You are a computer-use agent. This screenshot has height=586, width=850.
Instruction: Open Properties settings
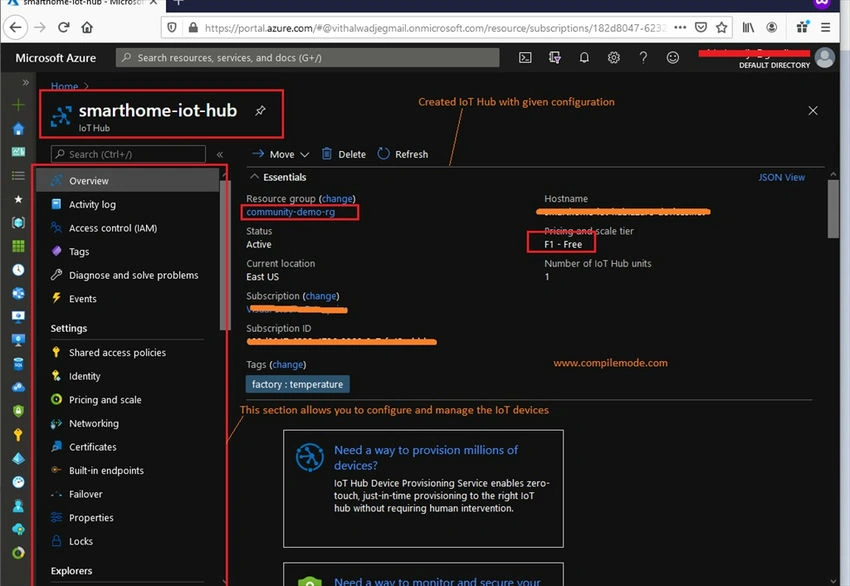click(91, 518)
